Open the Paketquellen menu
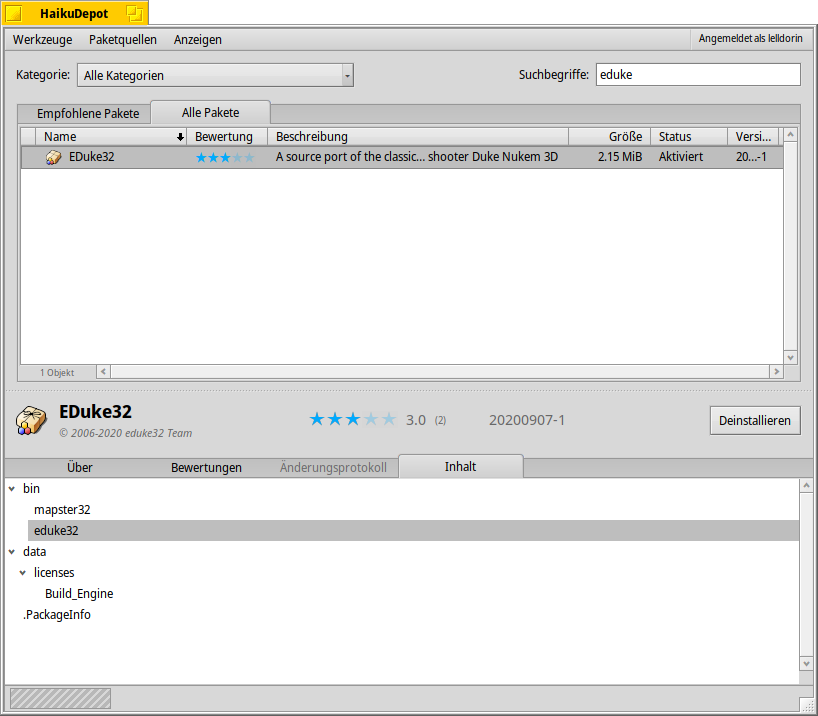818x716 pixels. pos(123,40)
